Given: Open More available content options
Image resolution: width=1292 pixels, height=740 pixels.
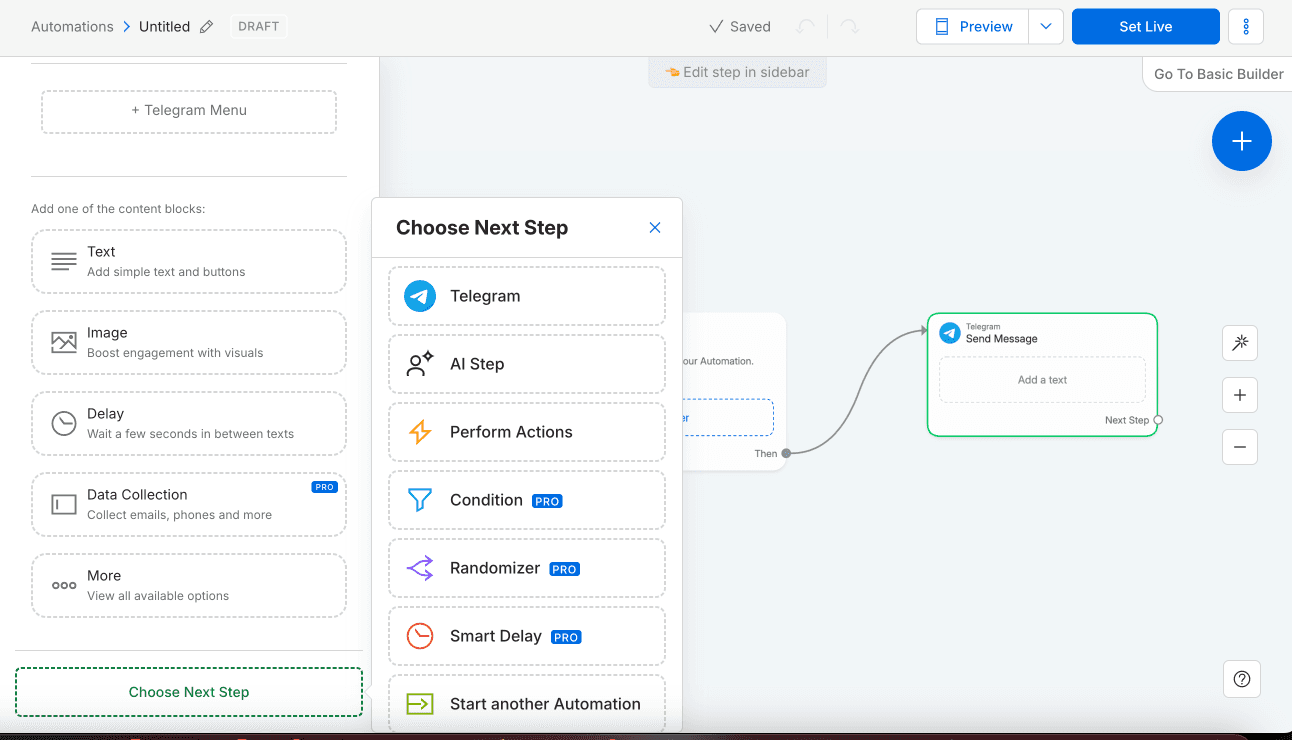Looking at the screenshot, I should (x=189, y=586).
